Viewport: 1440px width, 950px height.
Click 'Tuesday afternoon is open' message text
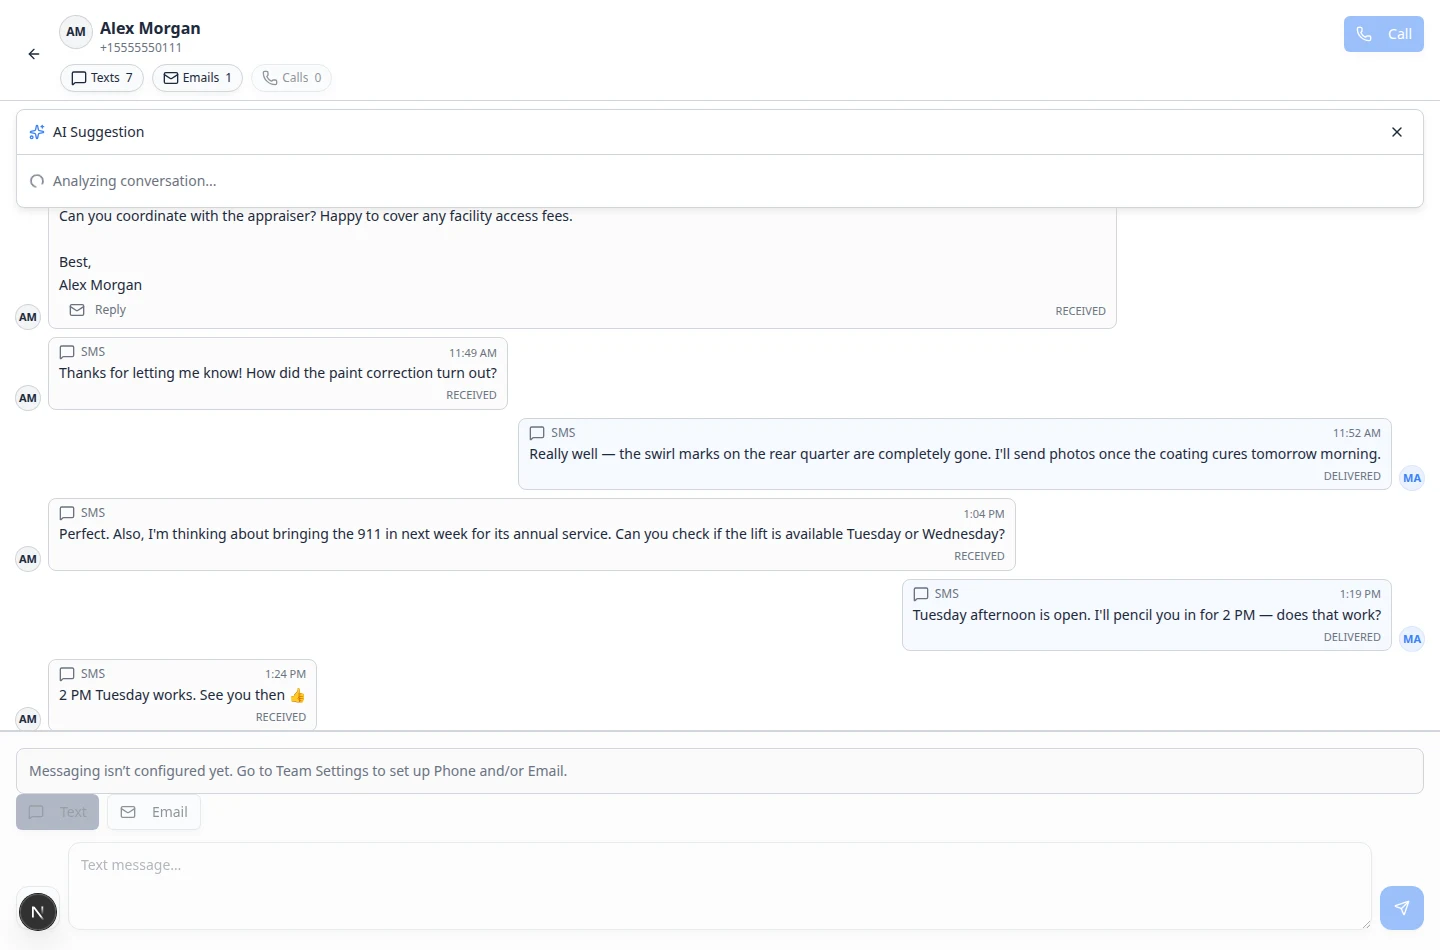point(1147,615)
